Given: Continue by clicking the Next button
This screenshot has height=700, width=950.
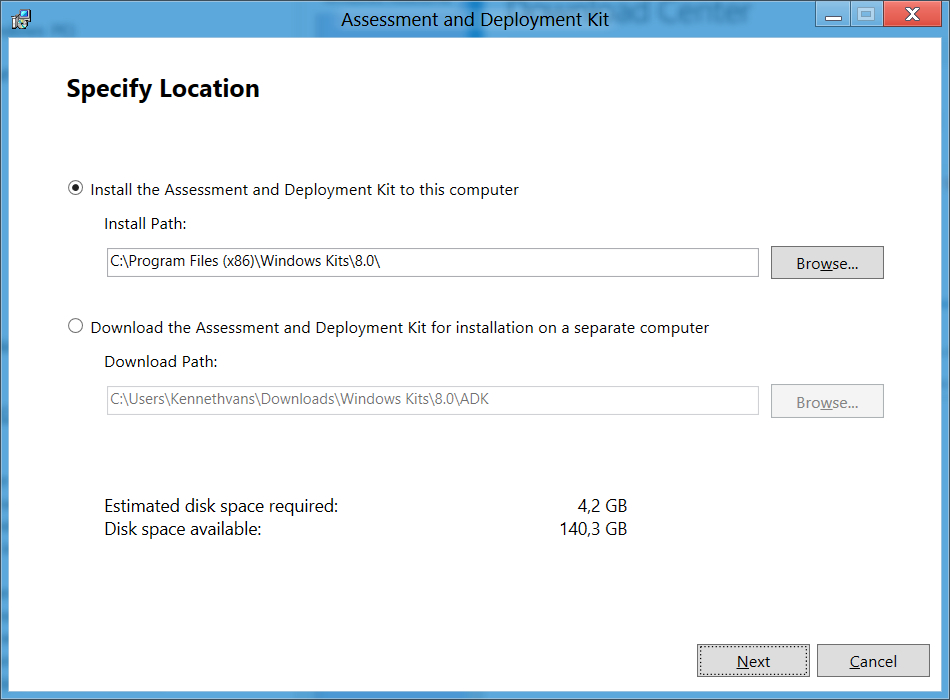Looking at the screenshot, I should (753, 661).
